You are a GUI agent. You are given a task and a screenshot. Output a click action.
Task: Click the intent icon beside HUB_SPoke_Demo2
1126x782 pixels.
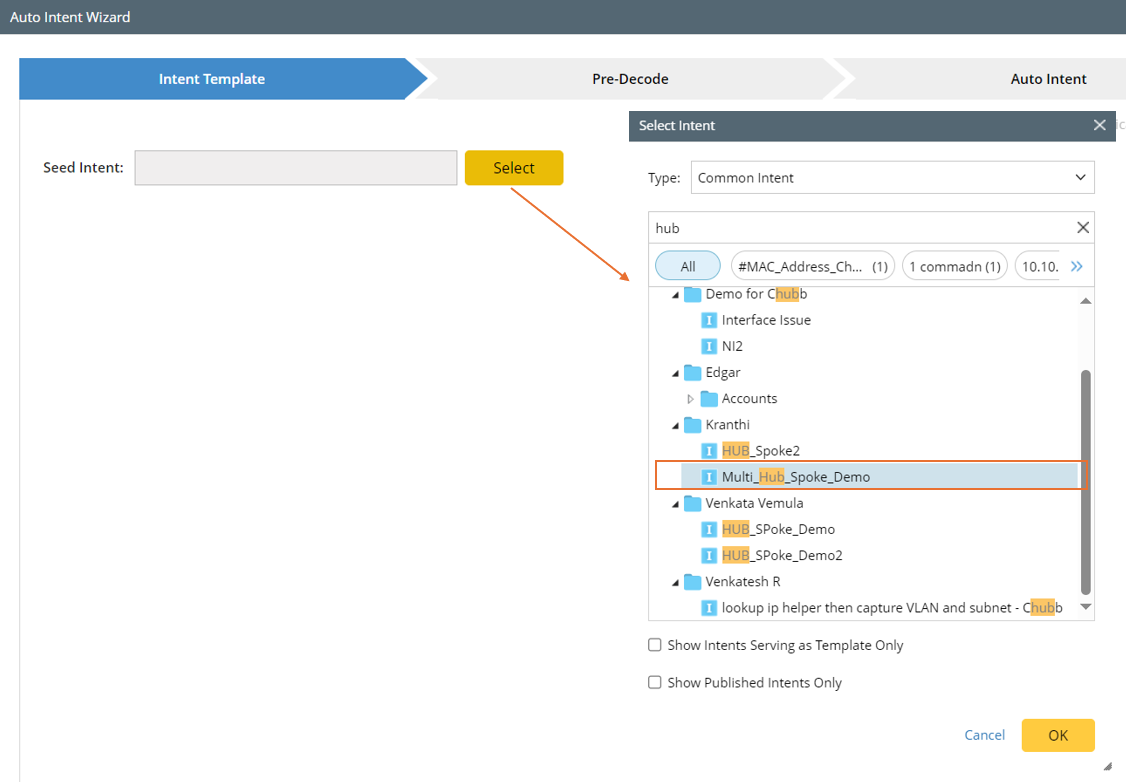point(709,555)
